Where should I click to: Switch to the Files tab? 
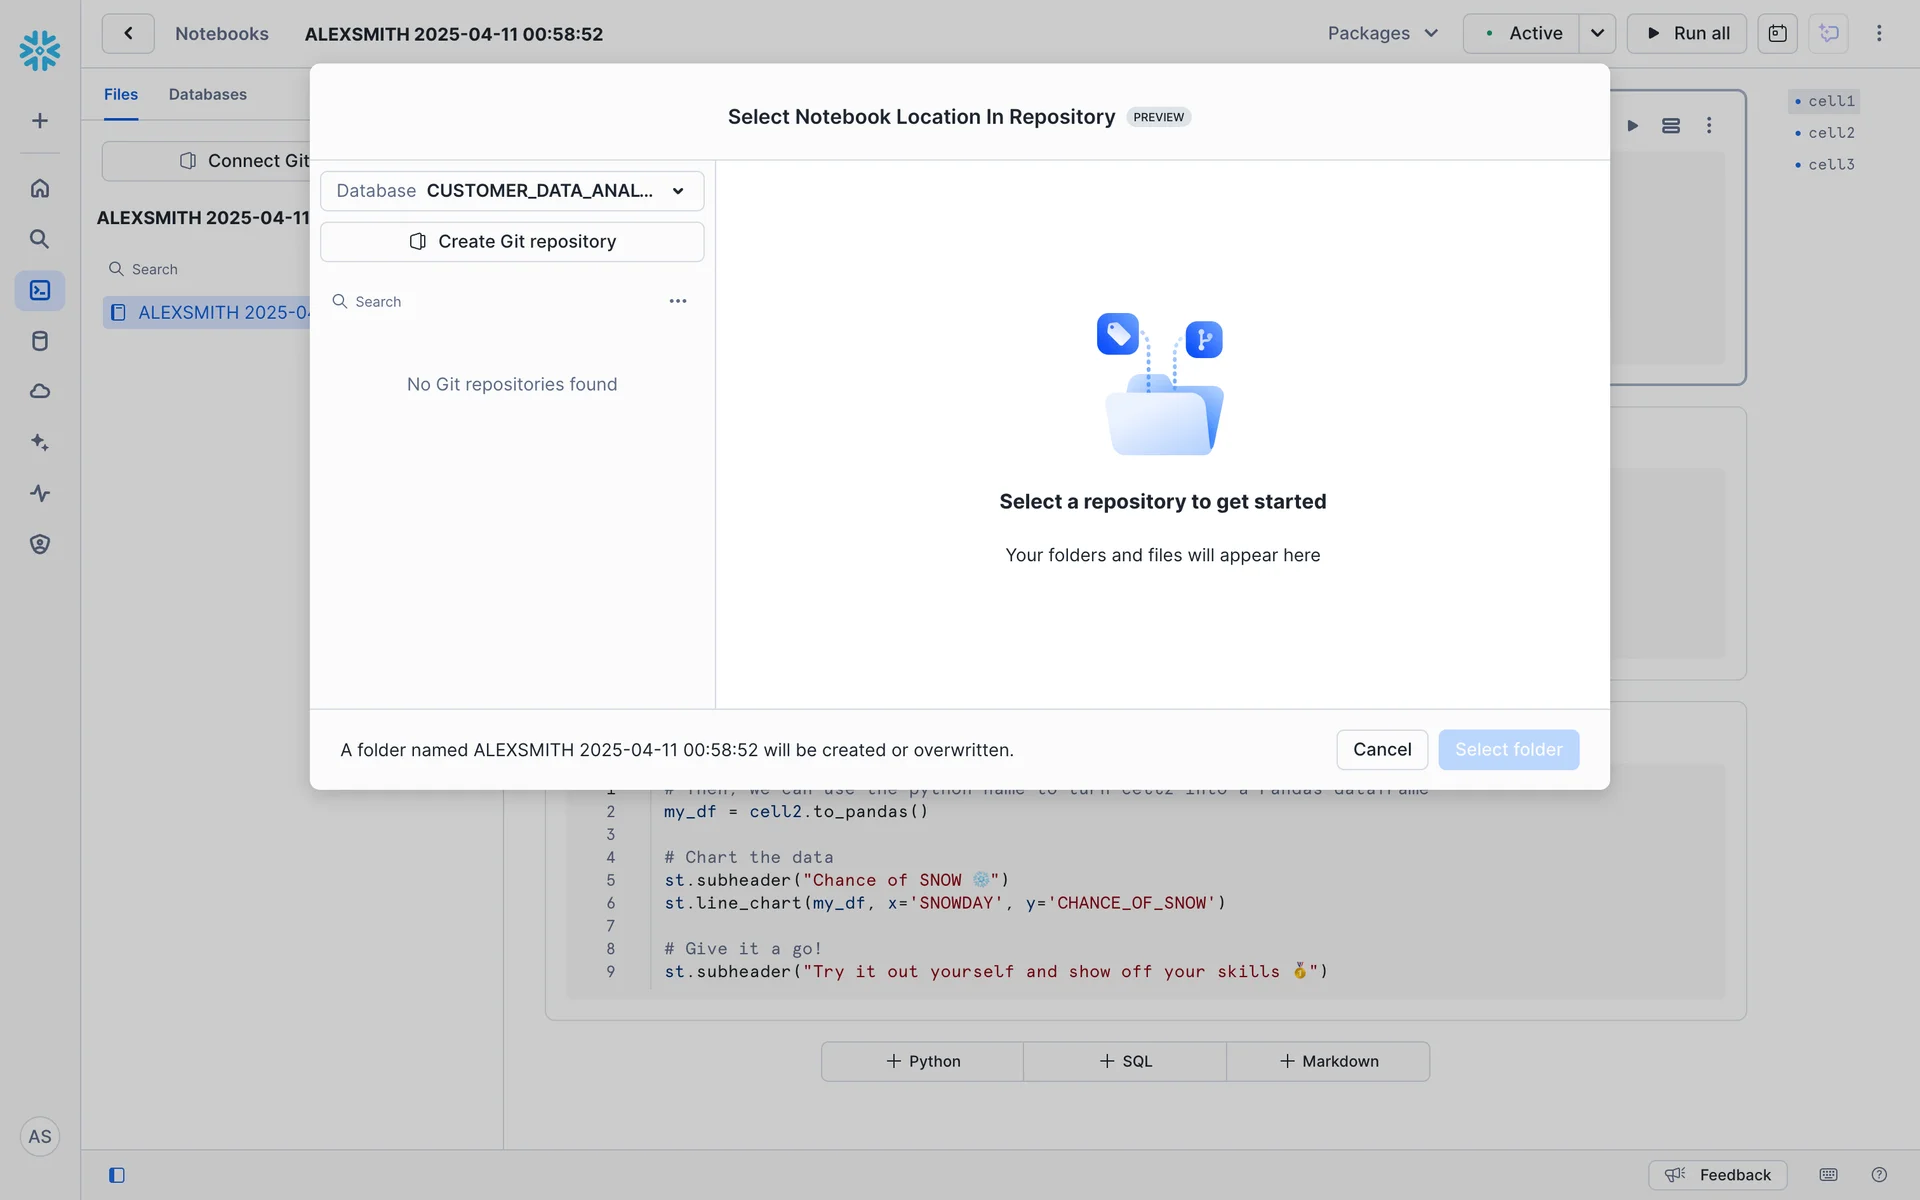[x=121, y=94]
